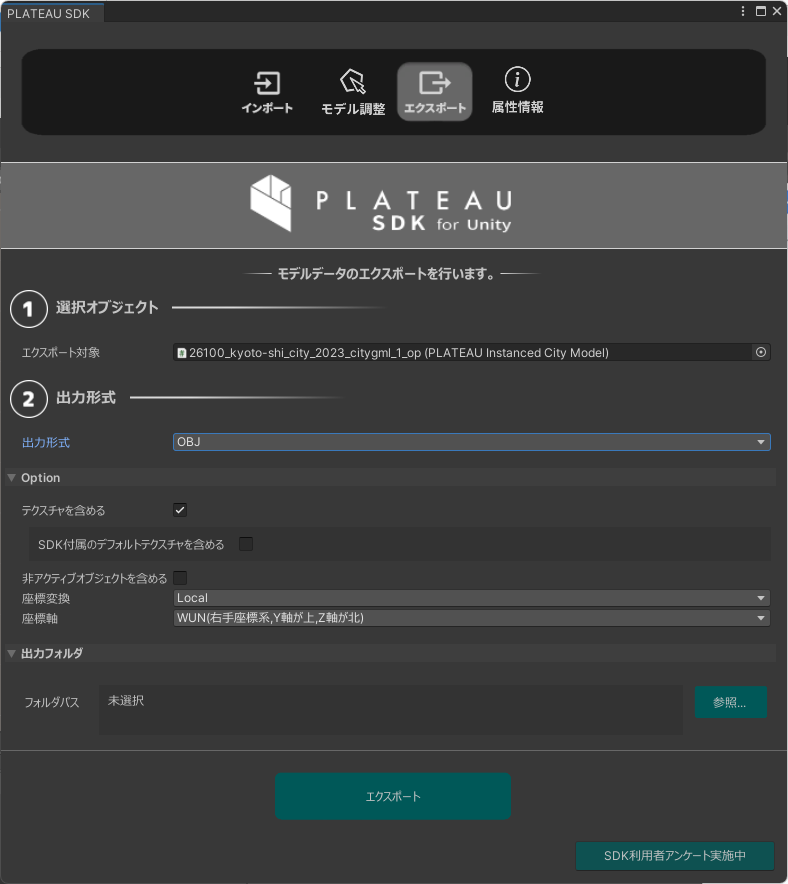Enable SDK付属のデフォルトテクスチャを含める checkbox
The height and width of the screenshot is (884, 788).
pyautogui.click(x=246, y=544)
